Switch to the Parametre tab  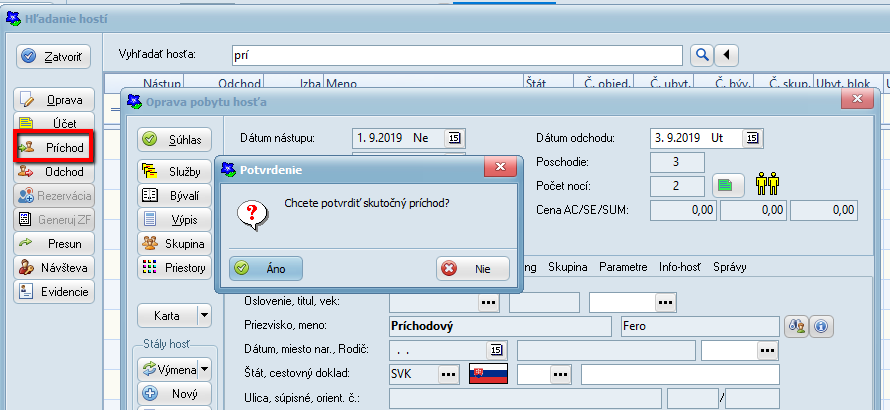(x=623, y=267)
